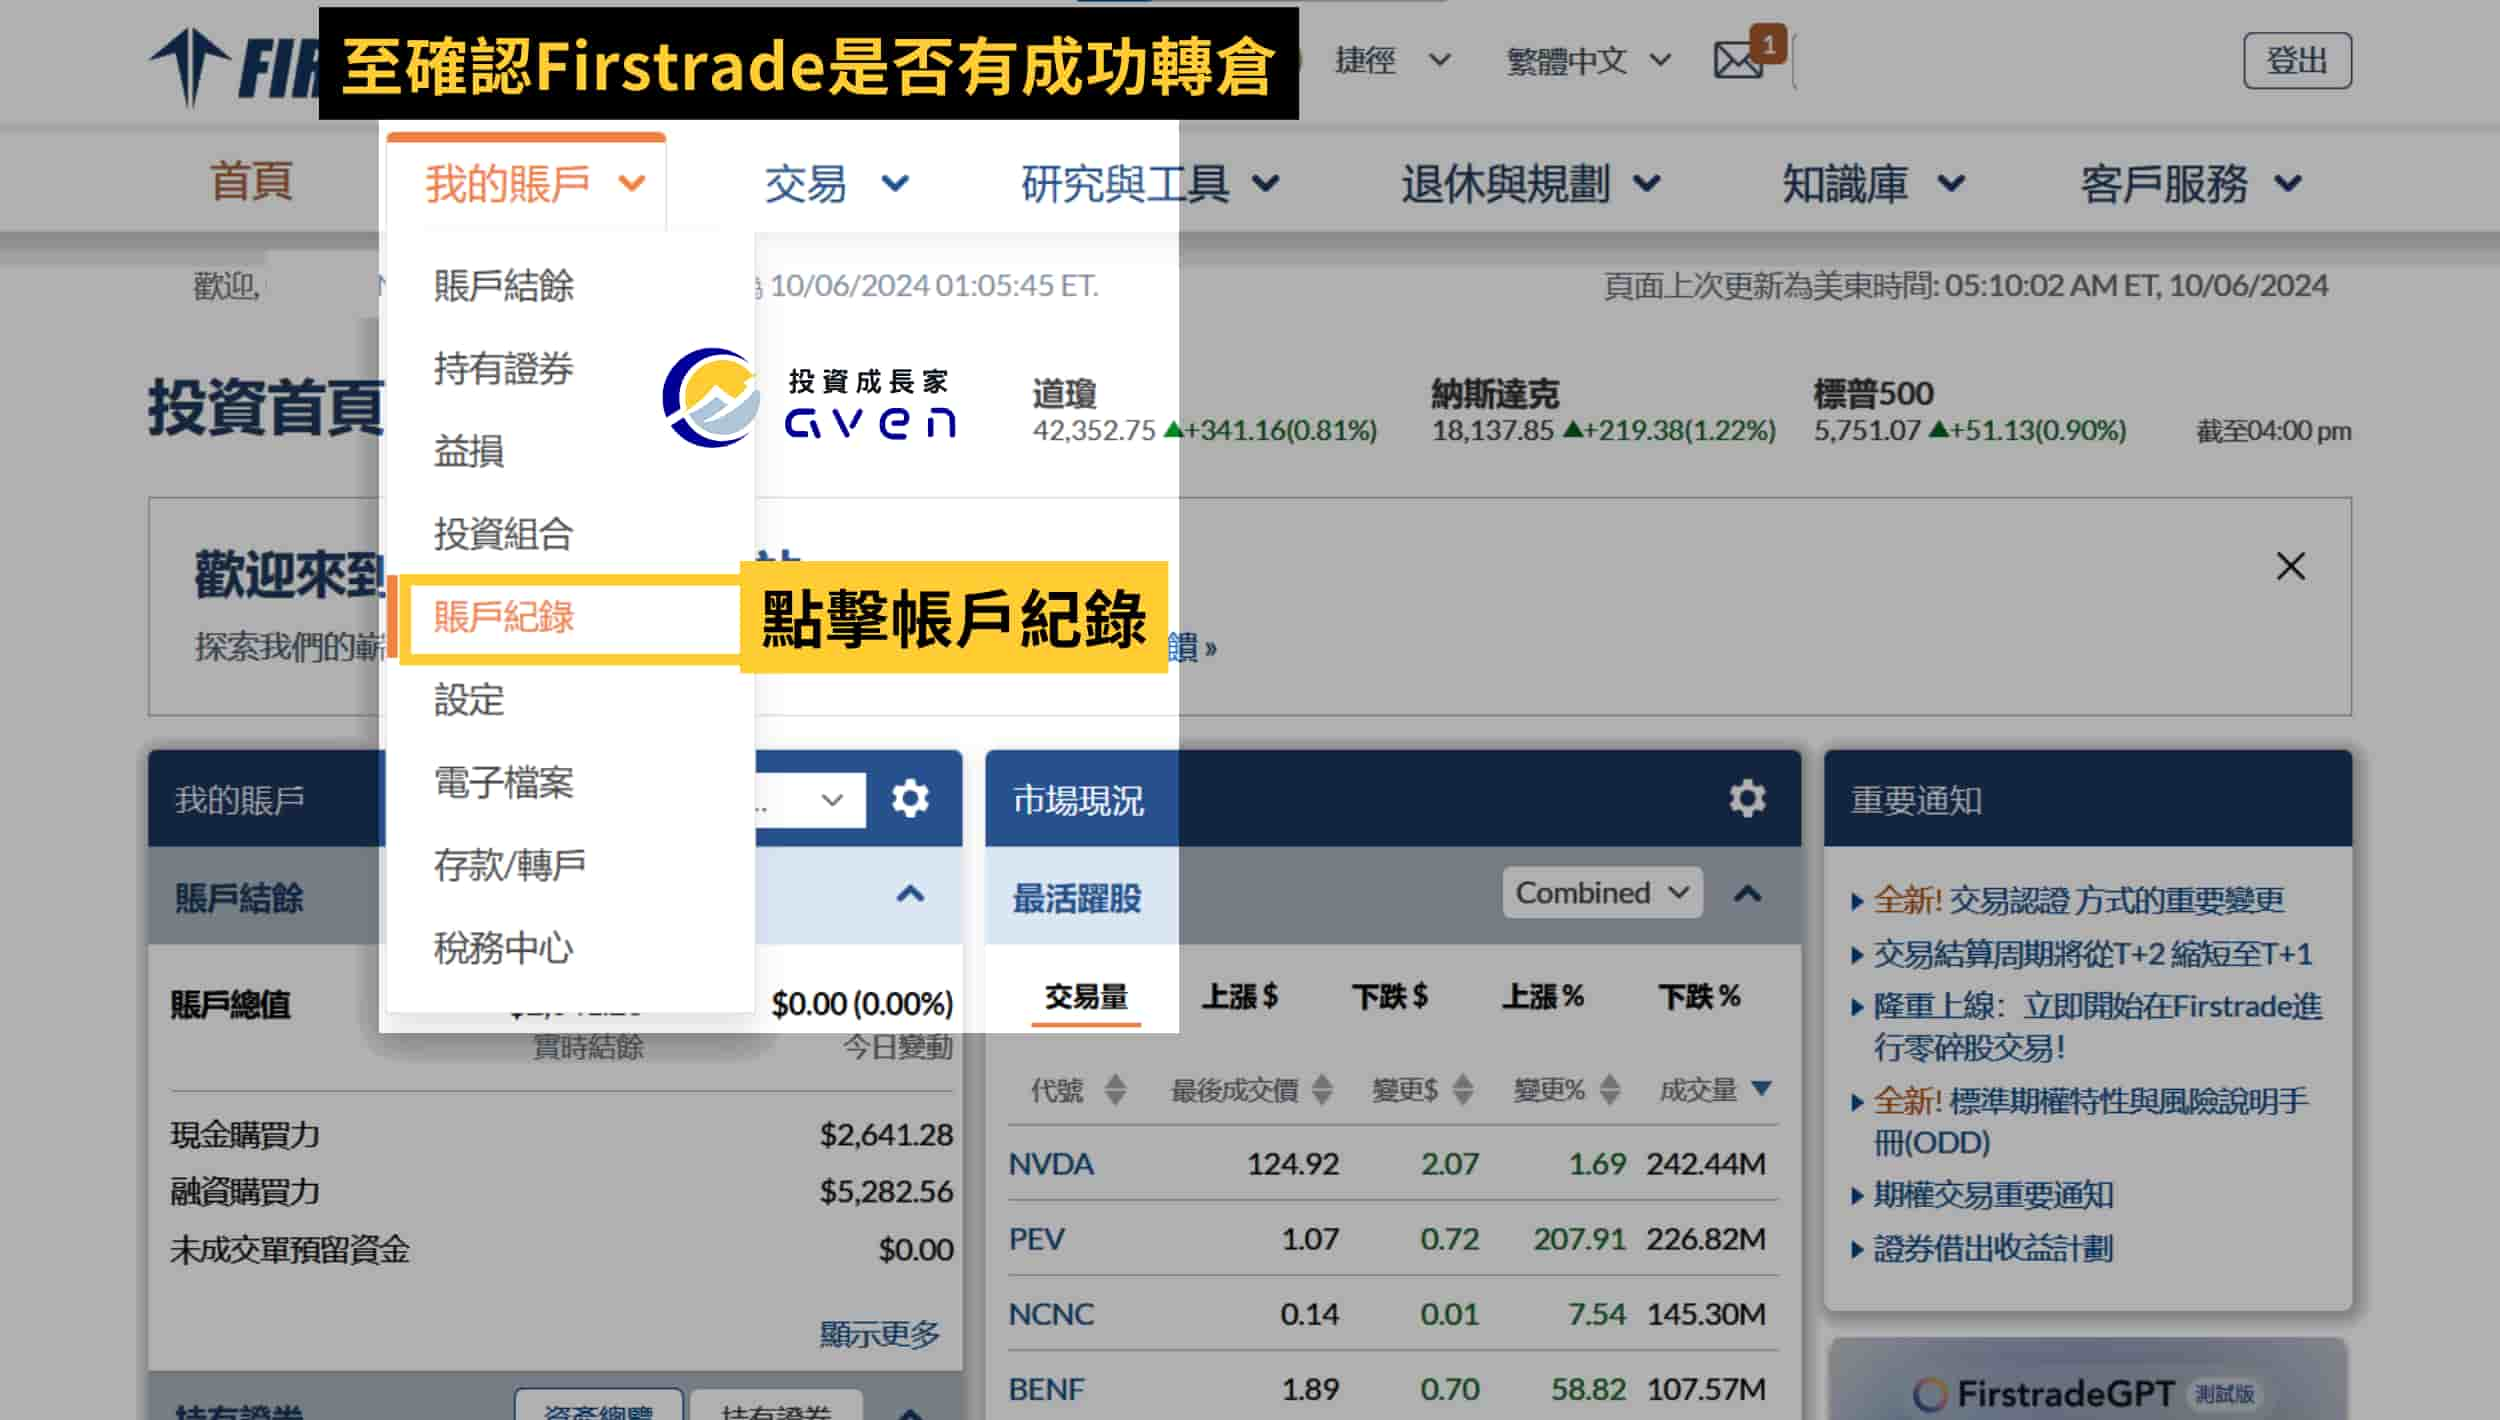Sort table by 最後成交價 column arrows
2500x1420 pixels.
click(x=1322, y=1089)
